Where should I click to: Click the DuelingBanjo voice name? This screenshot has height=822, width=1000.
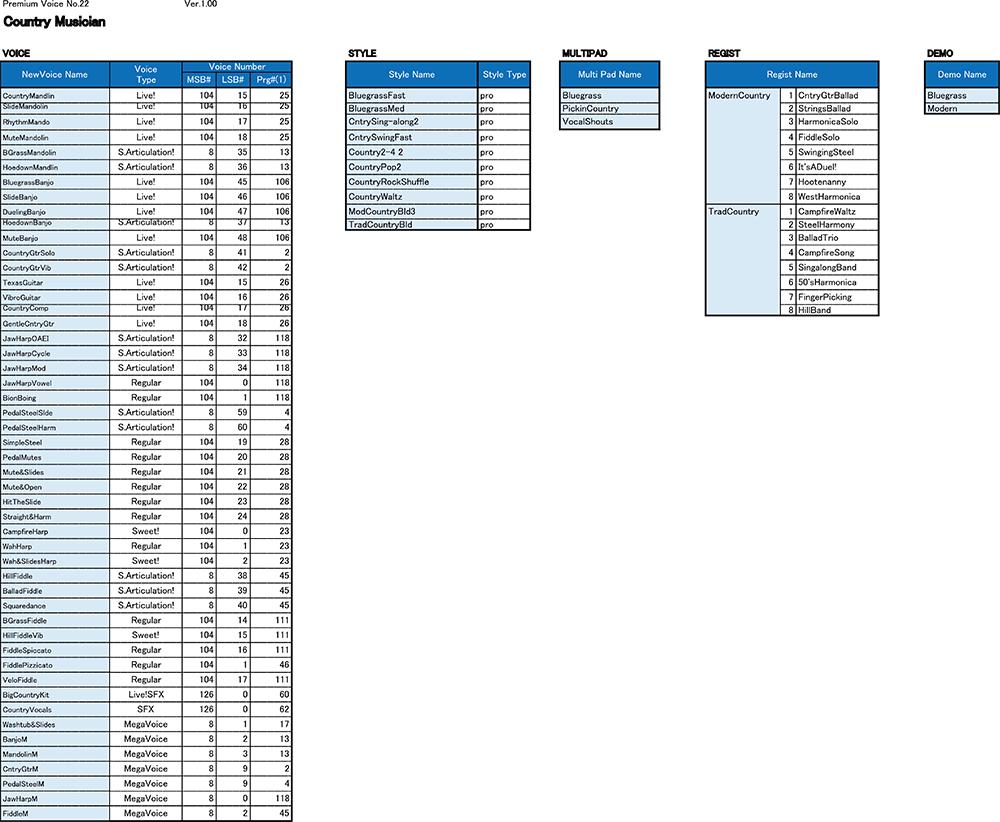point(55,212)
